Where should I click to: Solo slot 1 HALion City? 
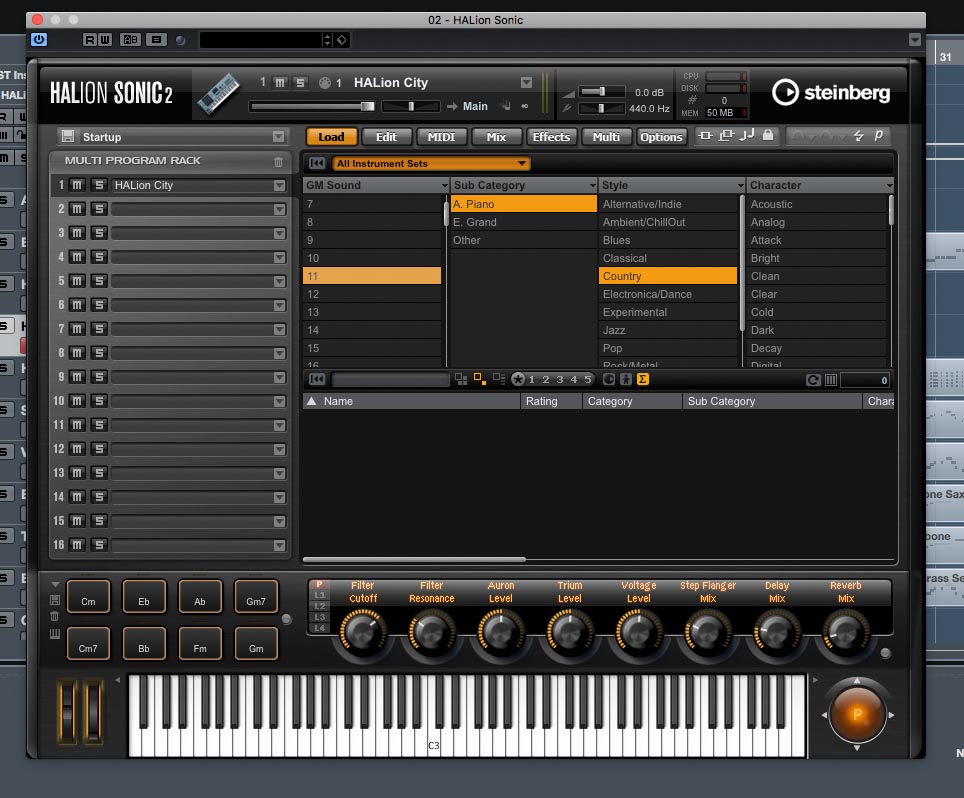pyautogui.click(x=99, y=185)
